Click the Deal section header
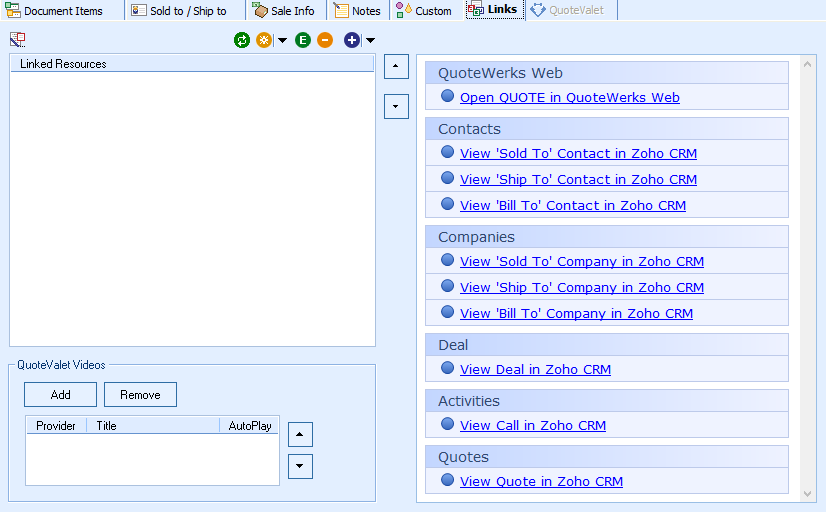Viewport: 826px width, 512px height. tap(607, 345)
